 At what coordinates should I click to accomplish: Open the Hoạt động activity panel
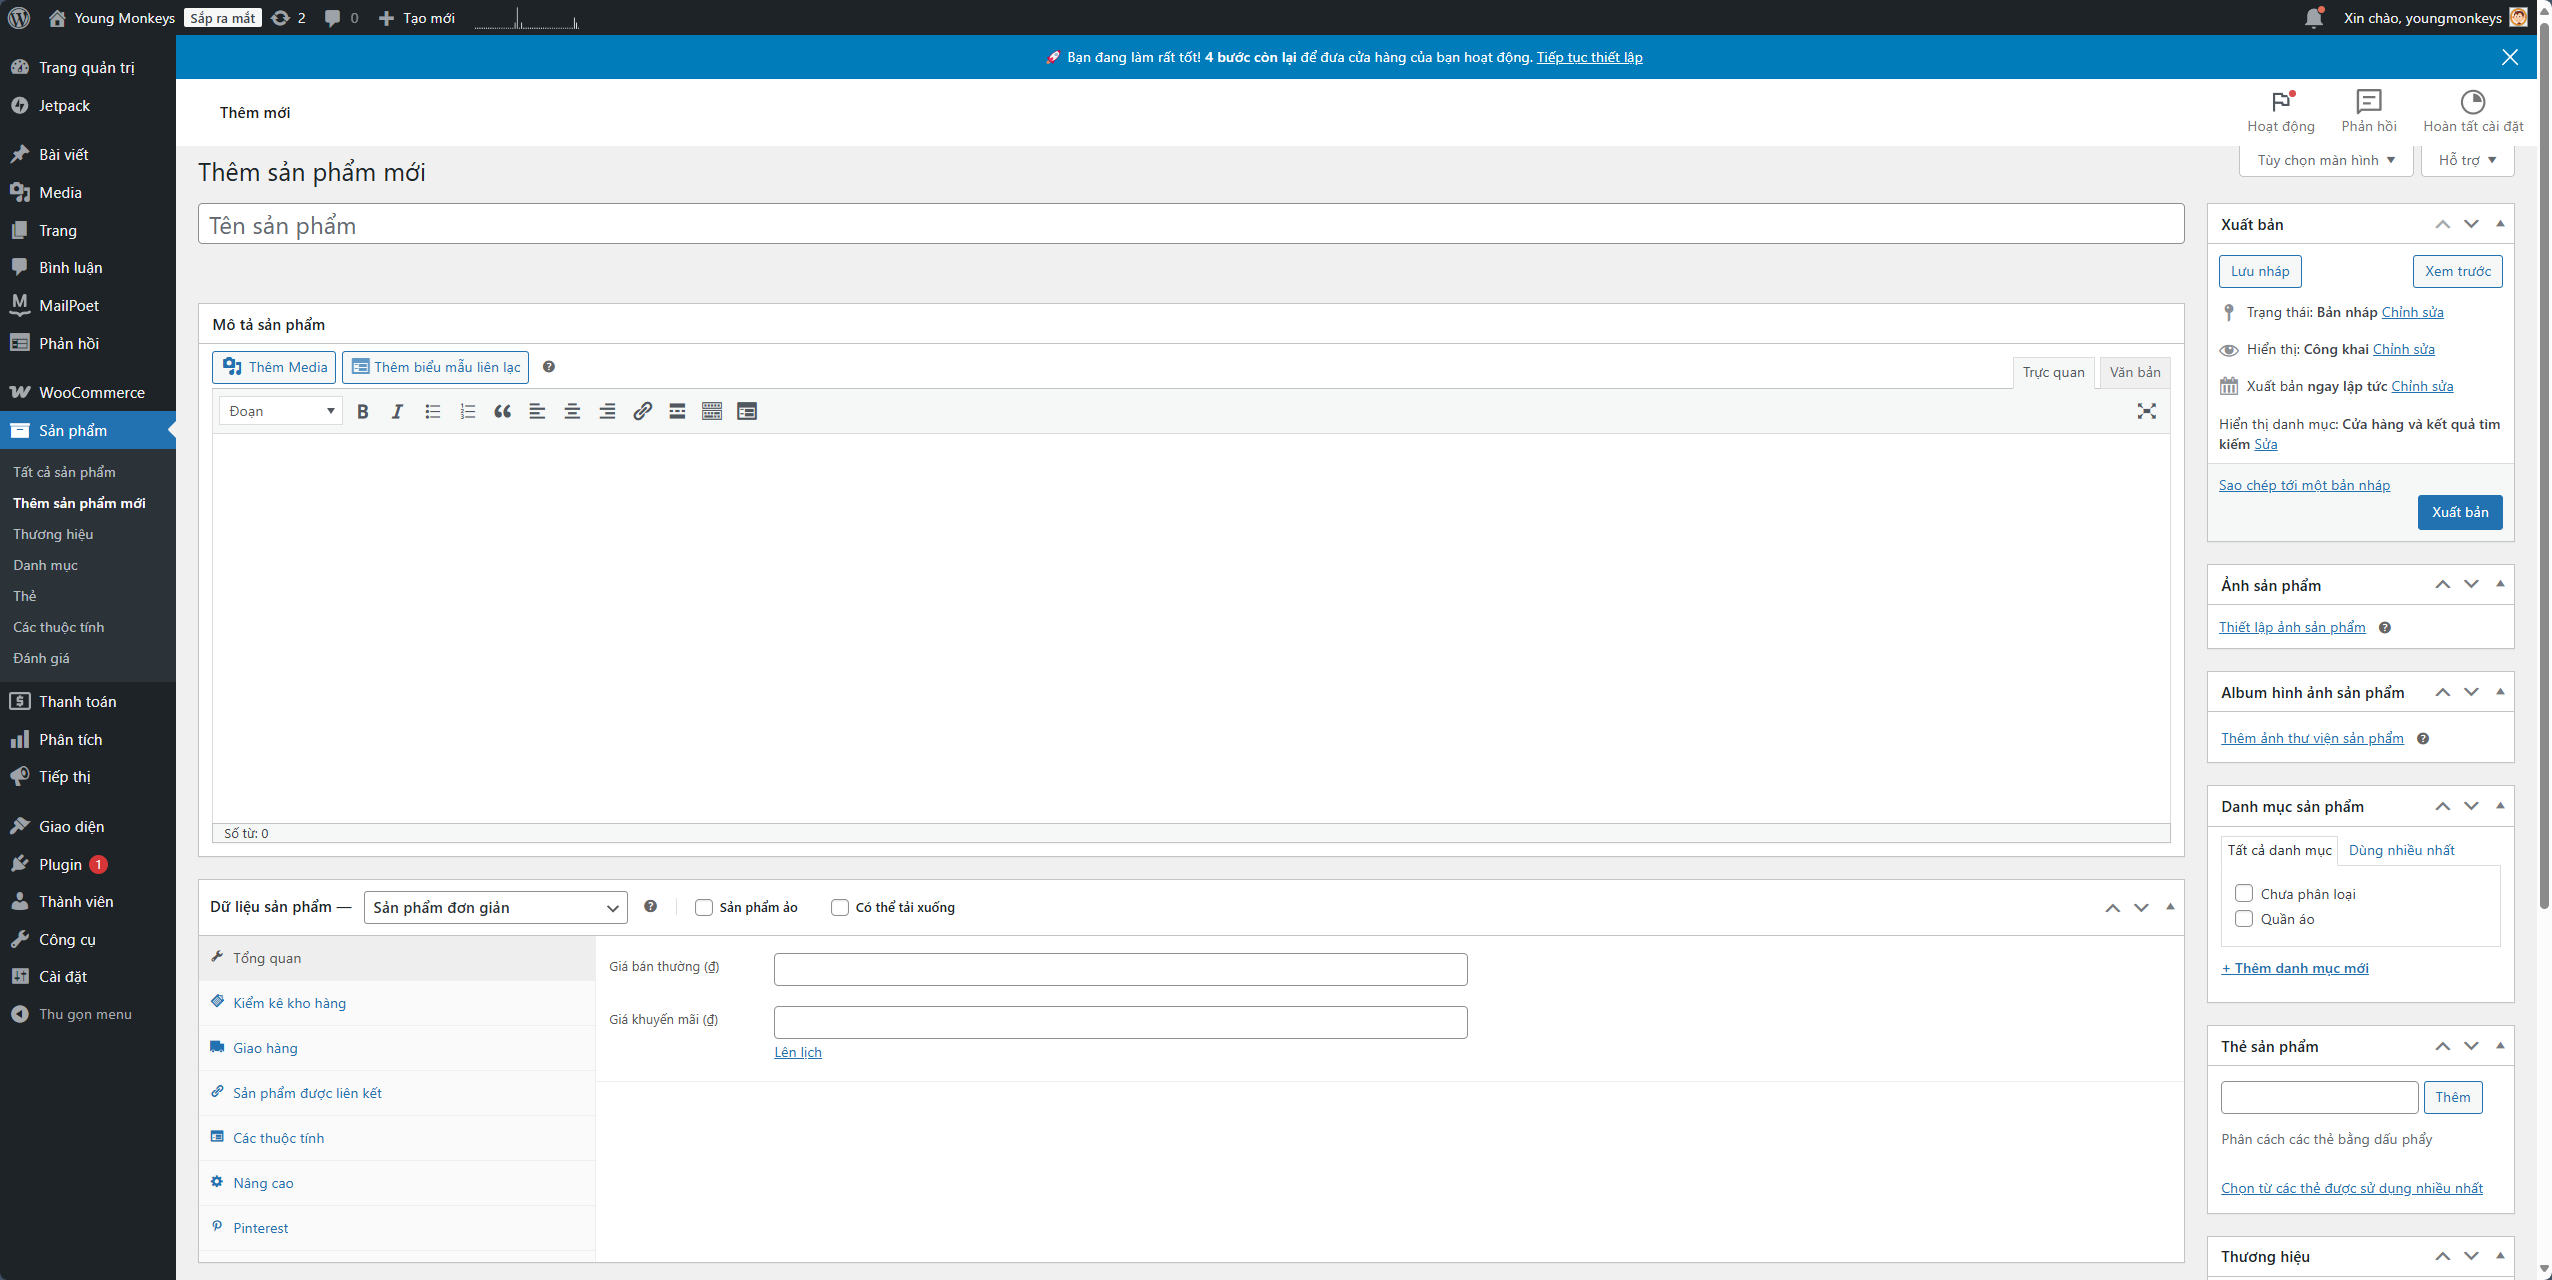[2280, 110]
